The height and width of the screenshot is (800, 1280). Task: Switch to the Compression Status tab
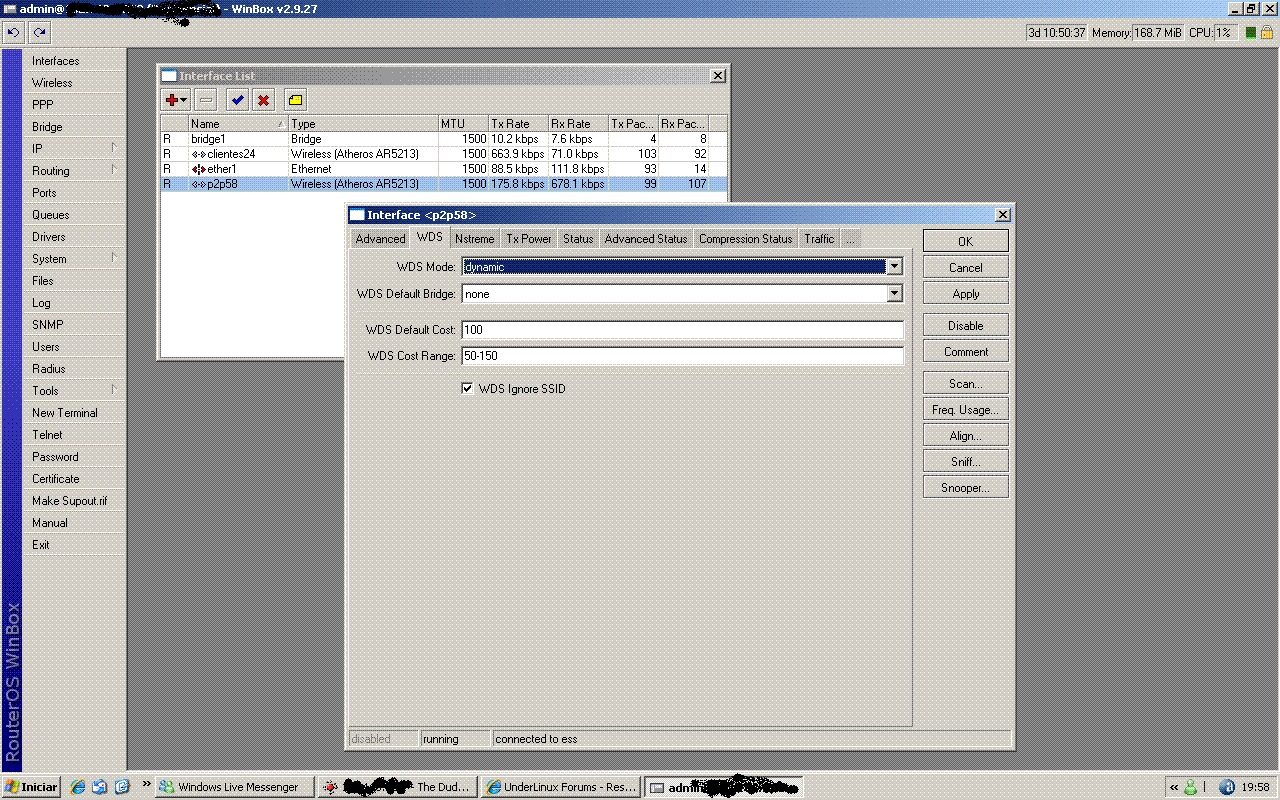tap(745, 239)
